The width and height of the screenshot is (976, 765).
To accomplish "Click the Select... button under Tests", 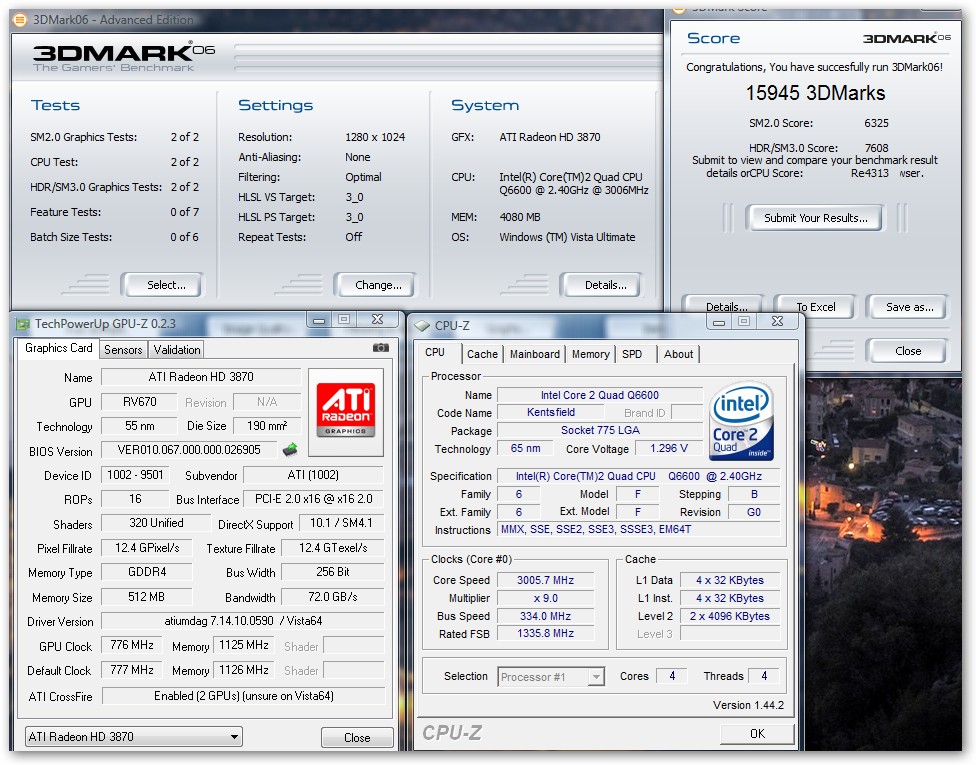I will pyautogui.click(x=163, y=285).
